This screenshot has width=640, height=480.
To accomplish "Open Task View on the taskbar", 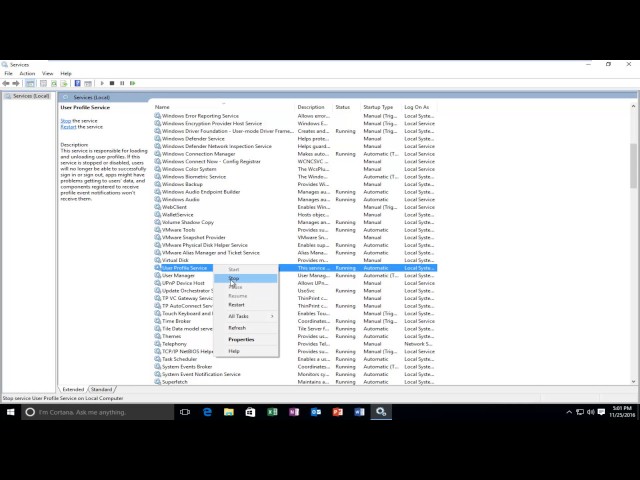I will click(185, 412).
